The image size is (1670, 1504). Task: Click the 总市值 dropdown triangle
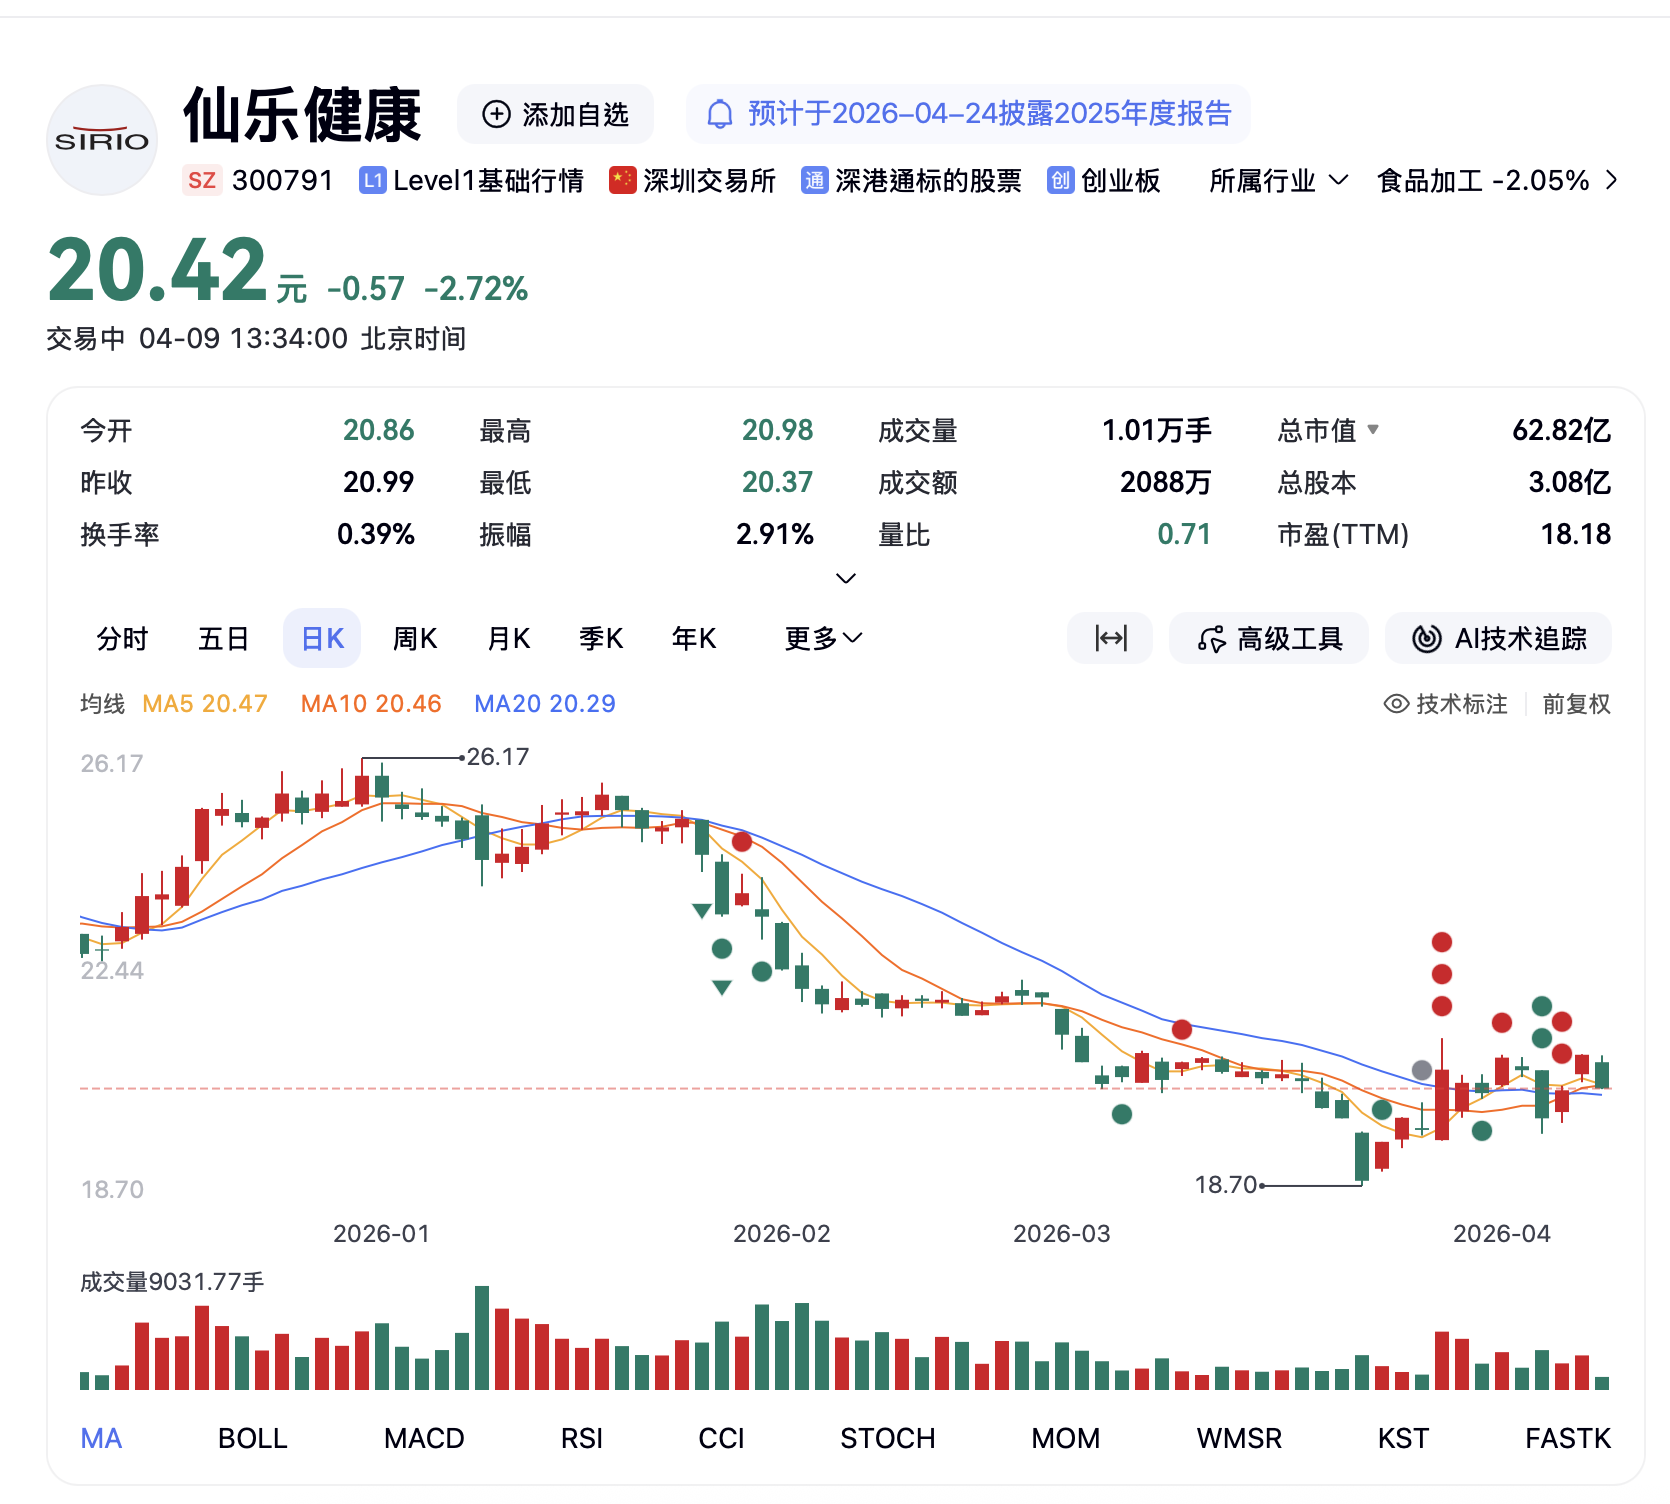point(1373,430)
